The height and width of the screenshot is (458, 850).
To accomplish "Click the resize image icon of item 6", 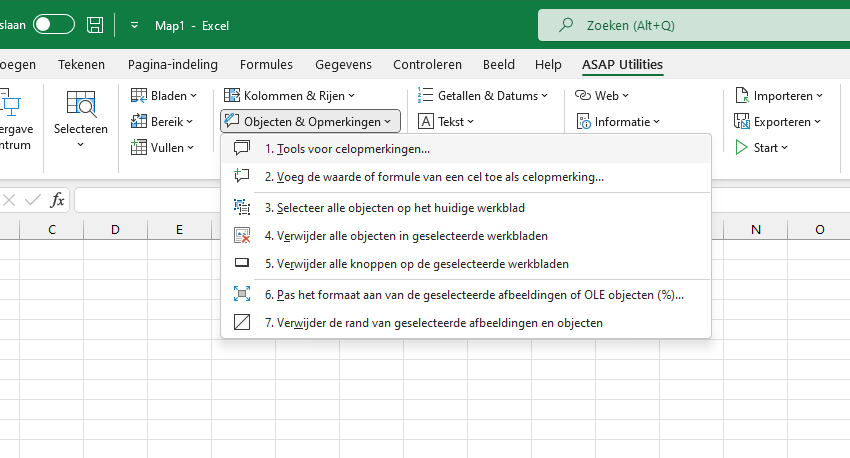I will tap(242, 294).
